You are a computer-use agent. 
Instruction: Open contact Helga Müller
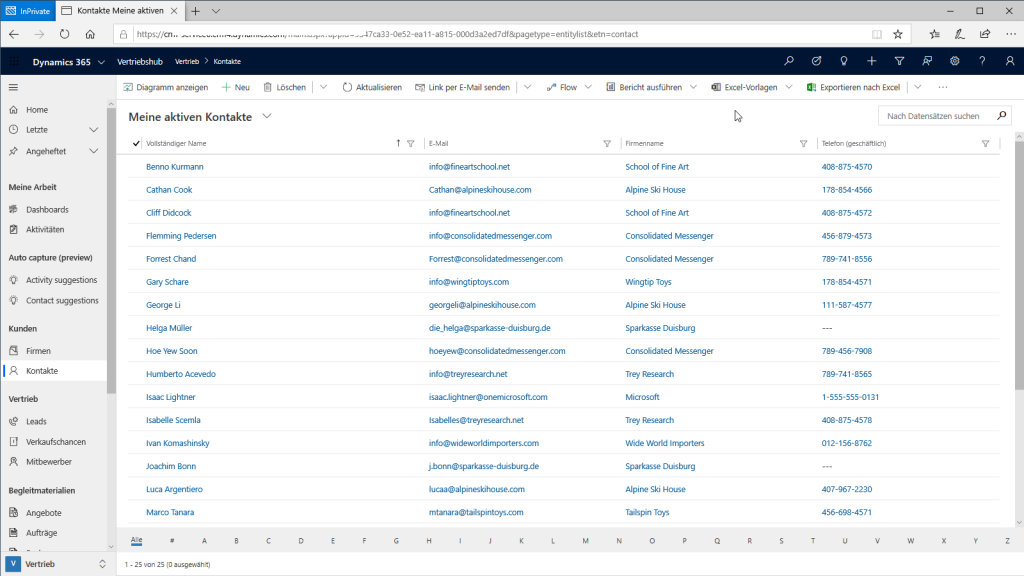click(x=168, y=328)
